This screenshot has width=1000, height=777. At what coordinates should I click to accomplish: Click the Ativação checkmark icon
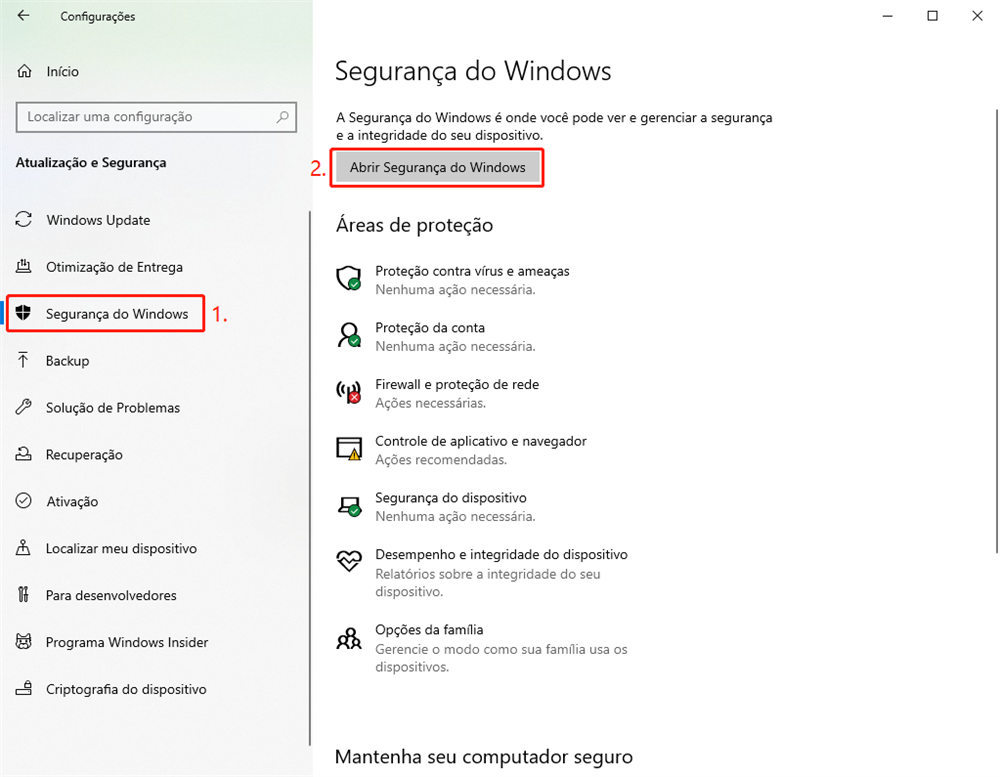[x=23, y=501]
